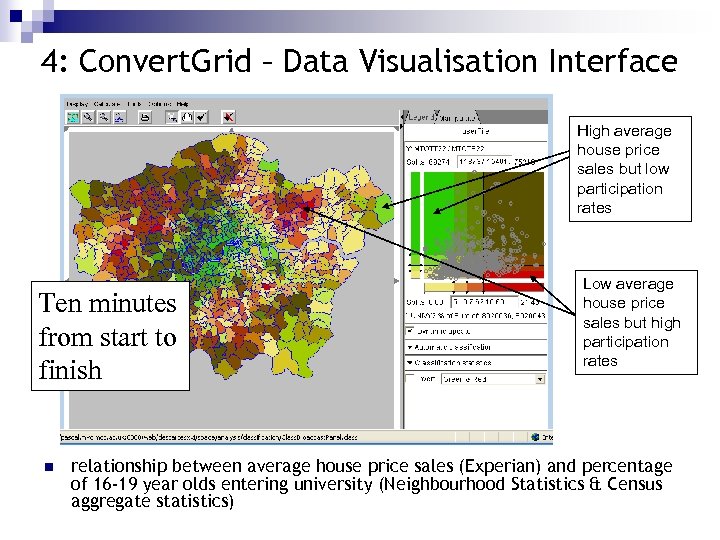Click the zoom to full extent icon
Viewport: 720px width, 540px height.
73,118
